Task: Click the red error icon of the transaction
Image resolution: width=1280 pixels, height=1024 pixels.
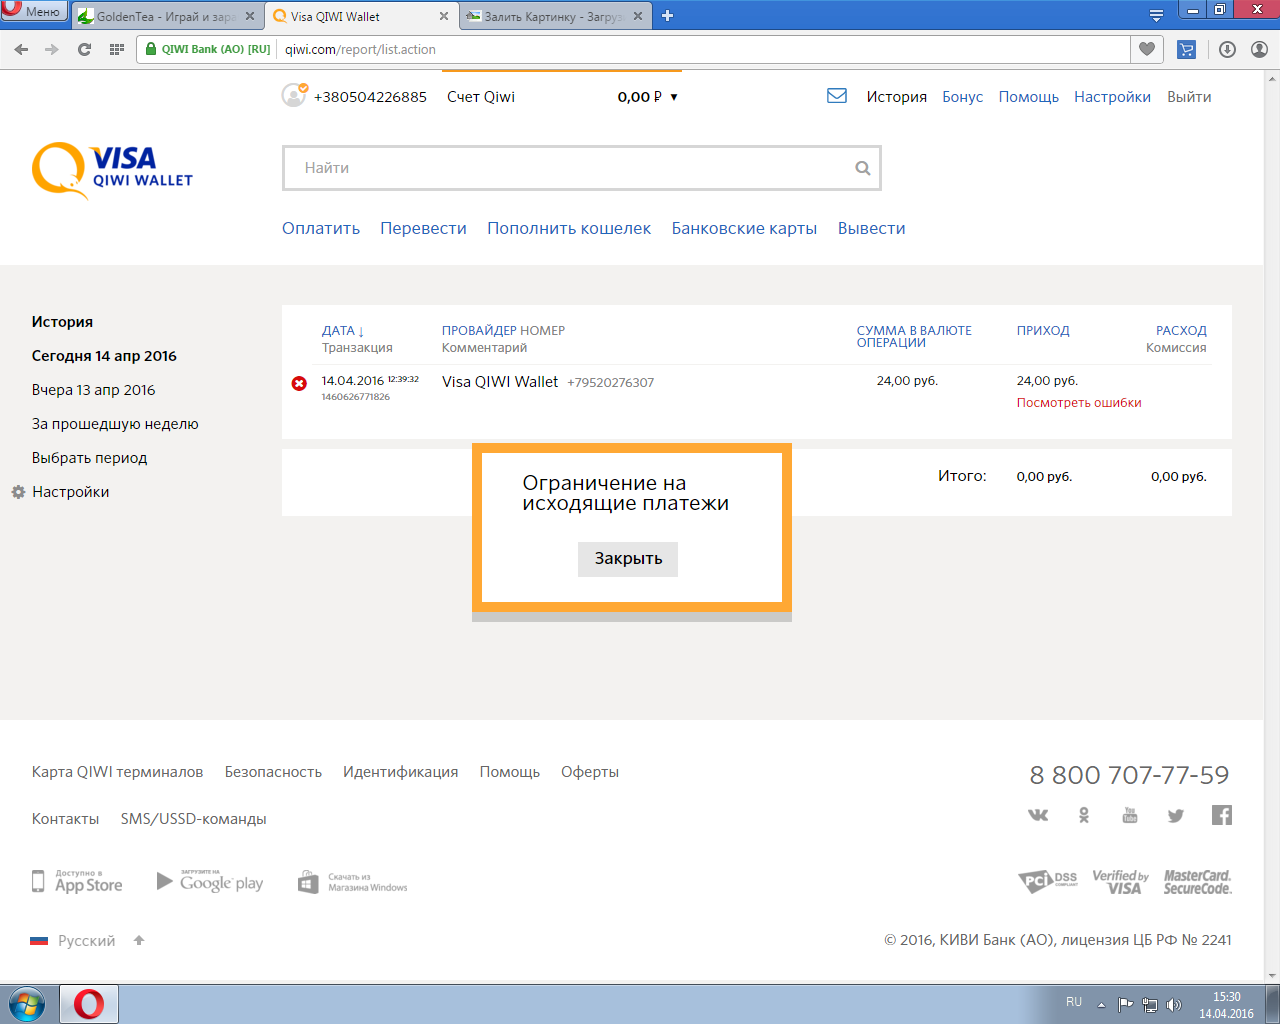Action: (299, 383)
